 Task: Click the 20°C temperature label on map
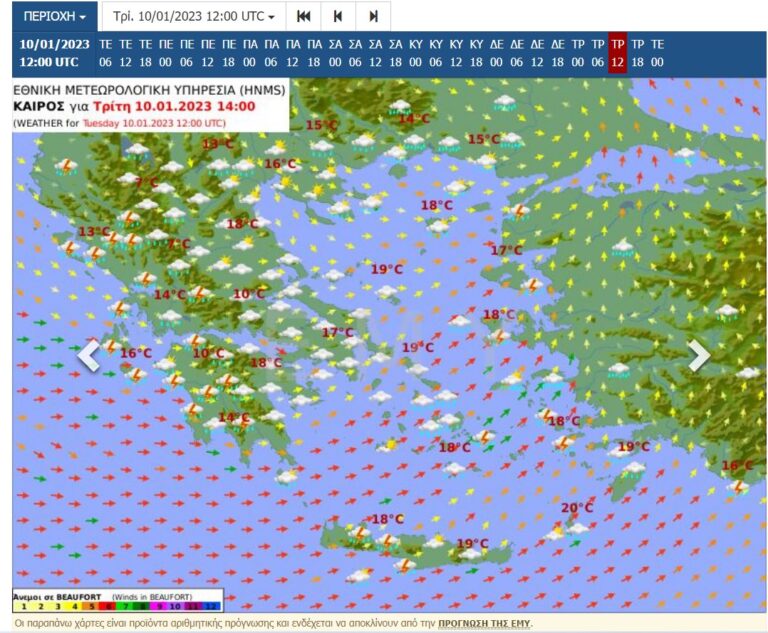click(576, 508)
